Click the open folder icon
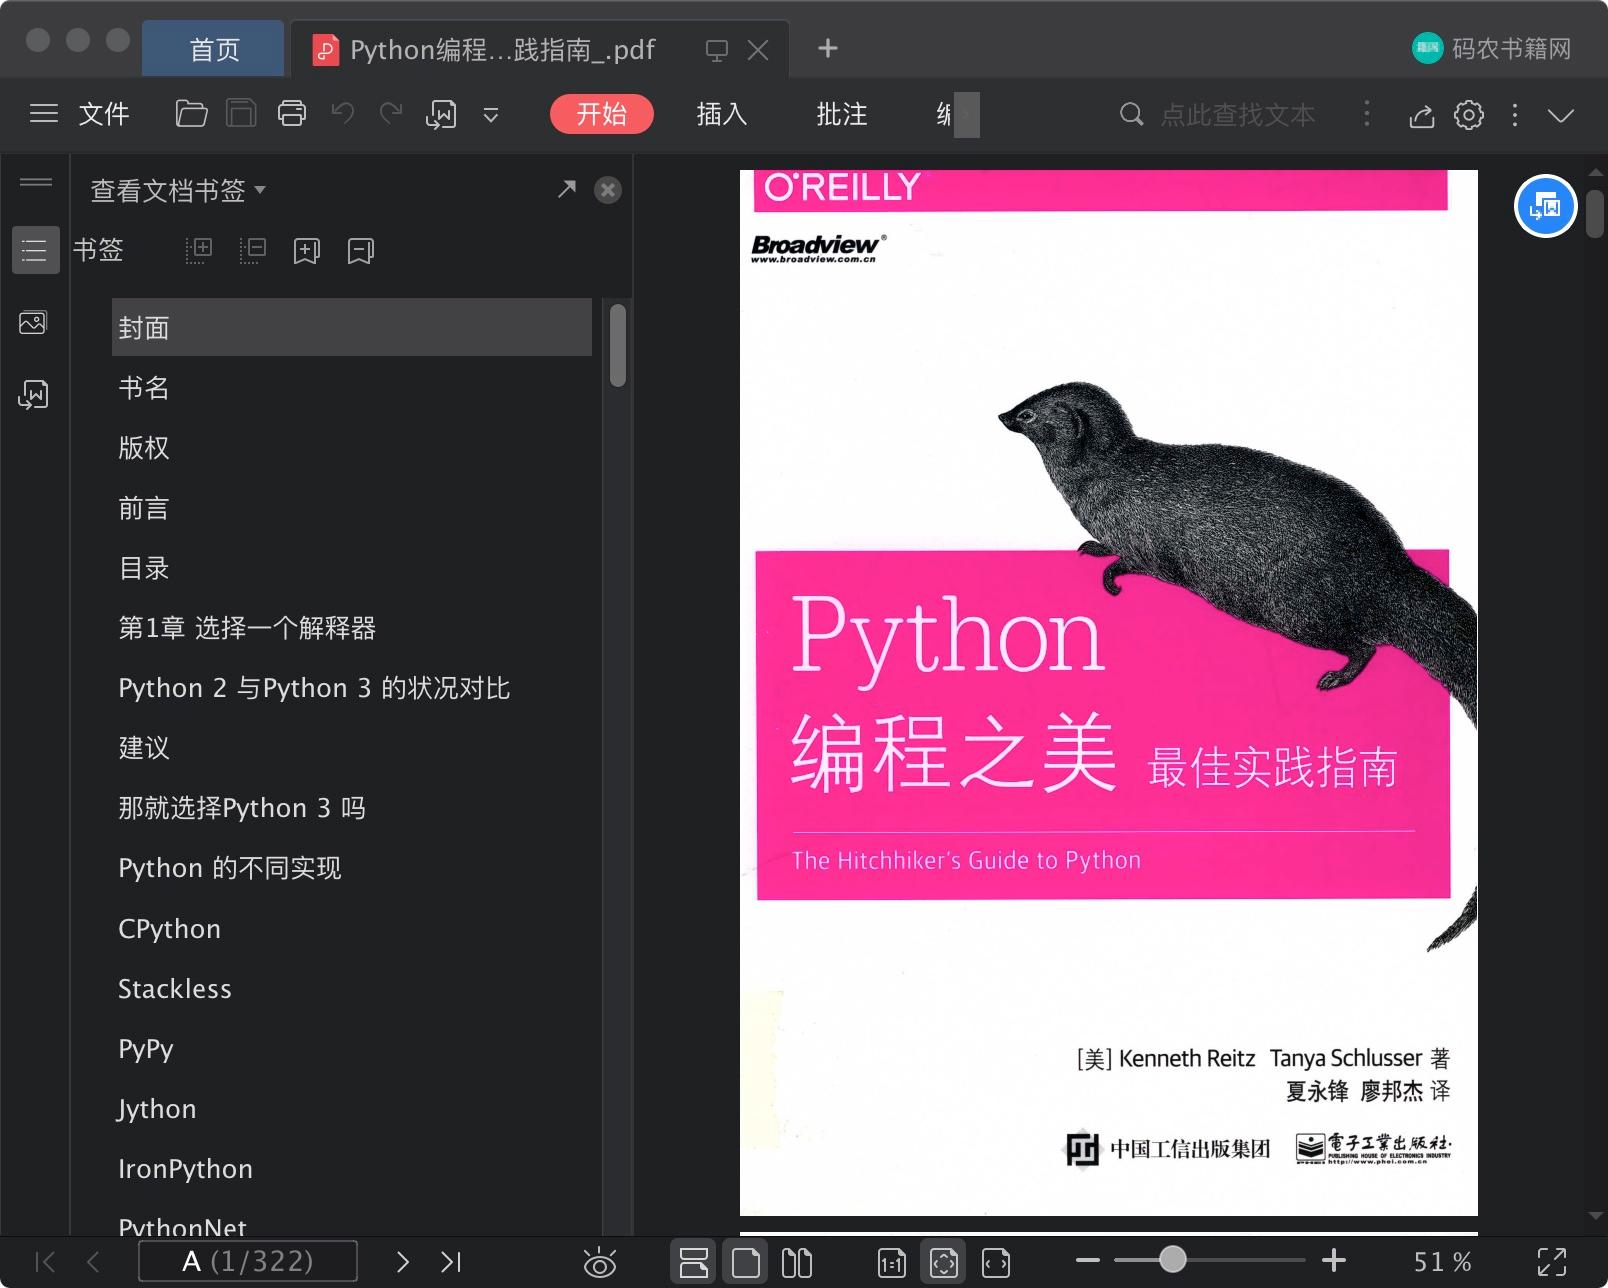1608x1288 pixels. click(x=191, y=114)
